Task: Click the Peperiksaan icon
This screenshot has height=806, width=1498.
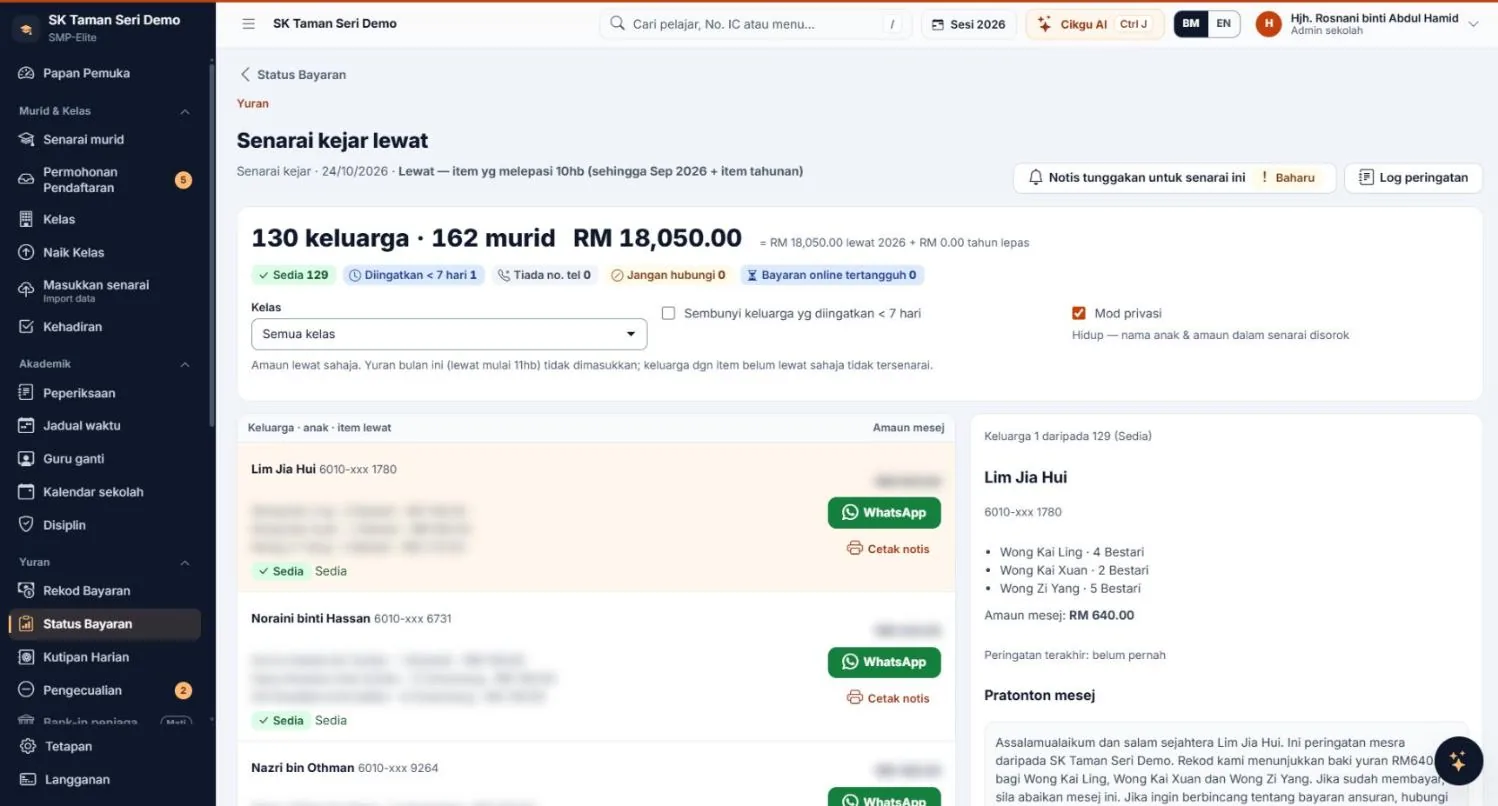Action: pyautogui.click(x=27, y=393)
